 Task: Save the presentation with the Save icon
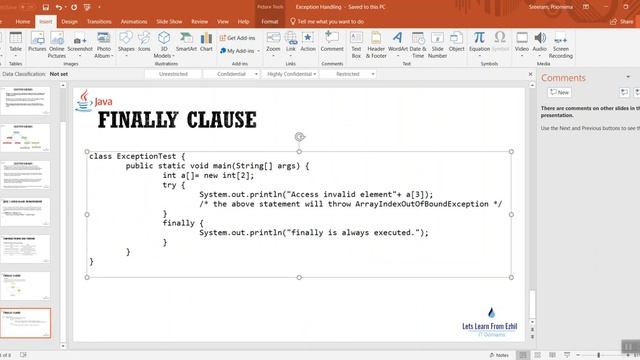(46, 7)
